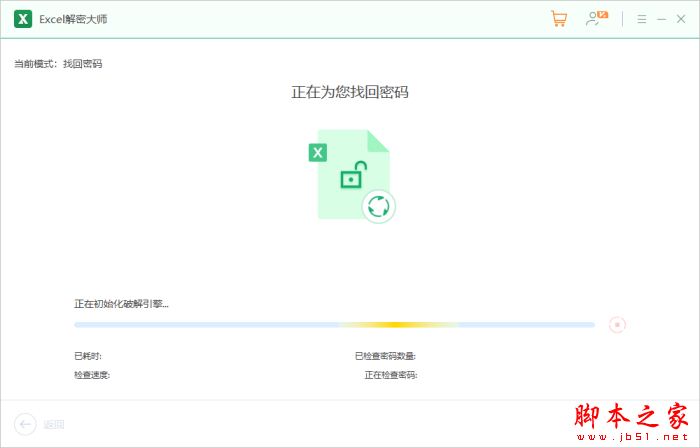The image size is (700, 448).
Task: Click the 返回 back label
Action: point(54,424)
